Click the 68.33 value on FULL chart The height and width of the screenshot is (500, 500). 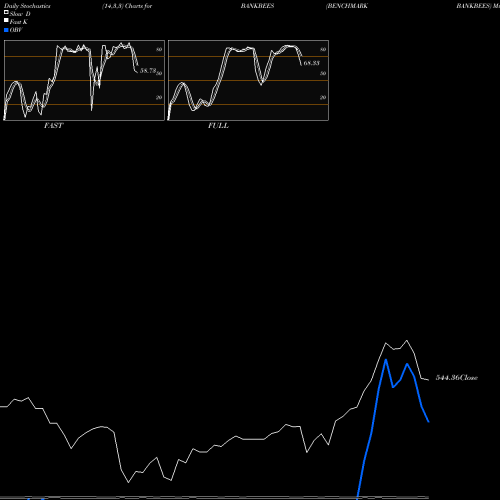(x=312, y=63)
